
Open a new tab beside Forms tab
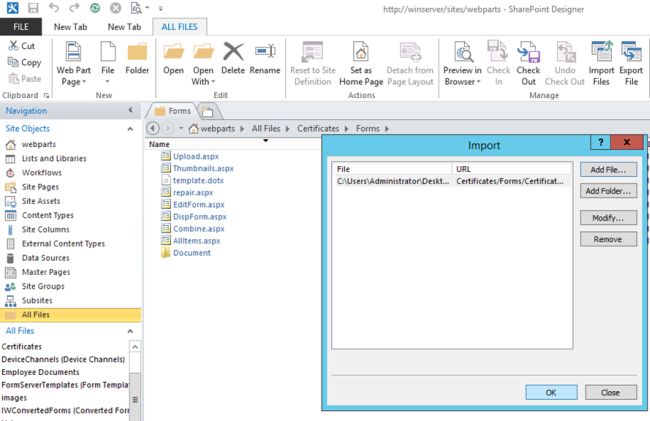pos(207,111)
